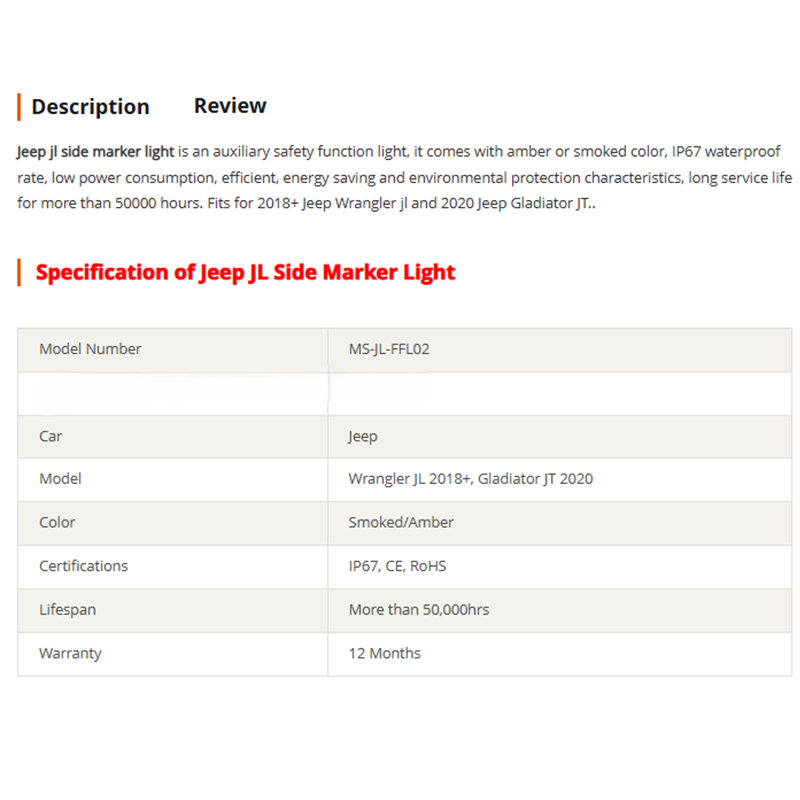This screenshot has width=800, height=800.
Task: Click the 'Model Number' label cell
Action: 90,349
